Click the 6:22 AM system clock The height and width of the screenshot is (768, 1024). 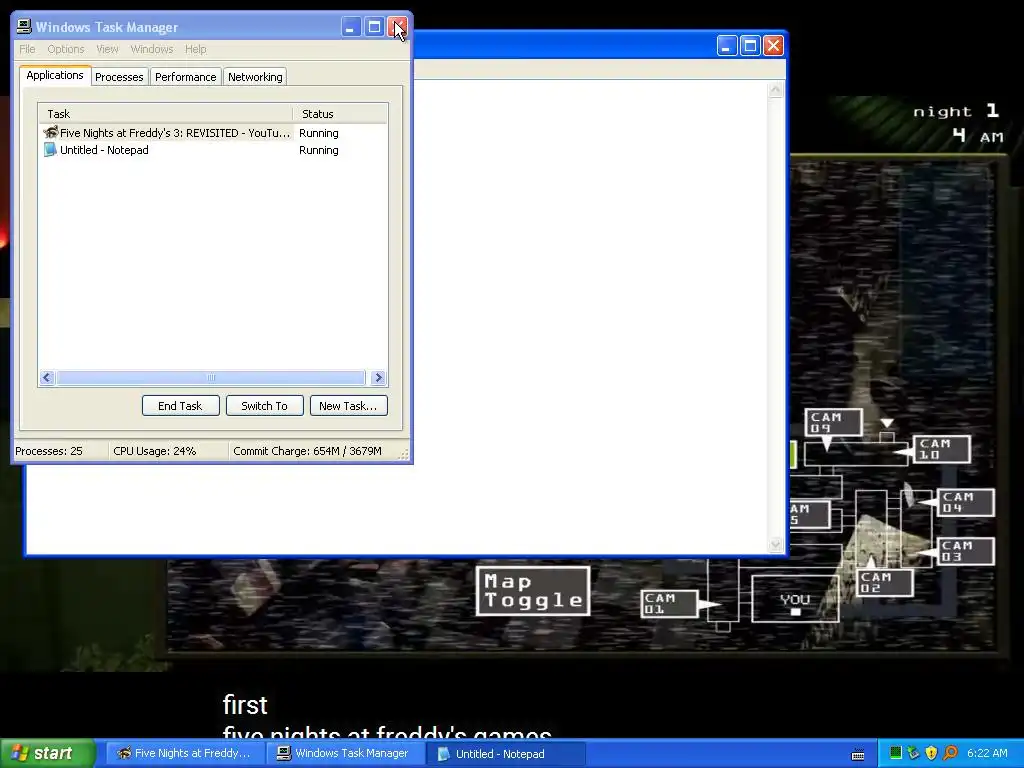987,753
